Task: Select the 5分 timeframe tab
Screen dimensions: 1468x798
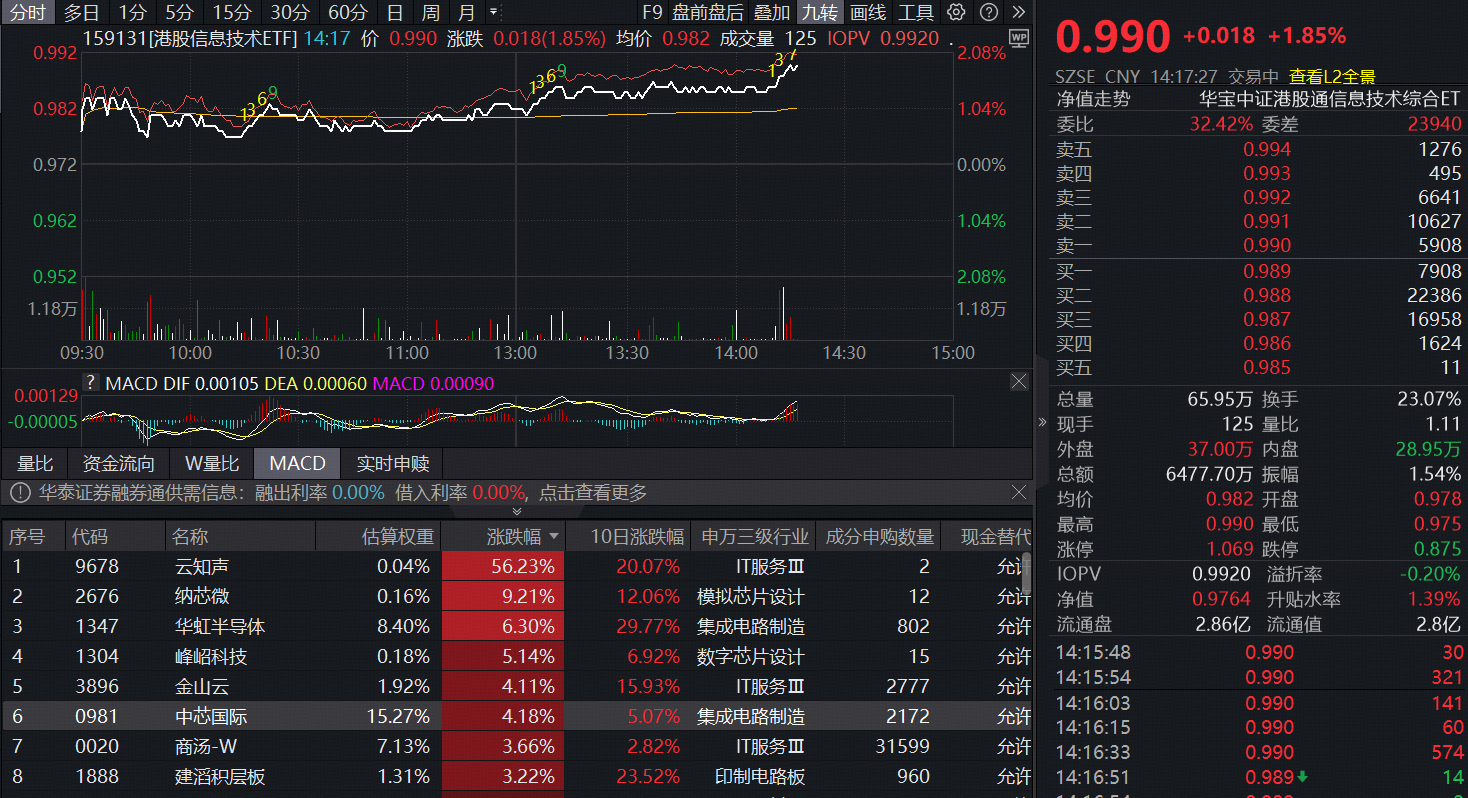Action: pyautogui.click(x=180, y=13)
